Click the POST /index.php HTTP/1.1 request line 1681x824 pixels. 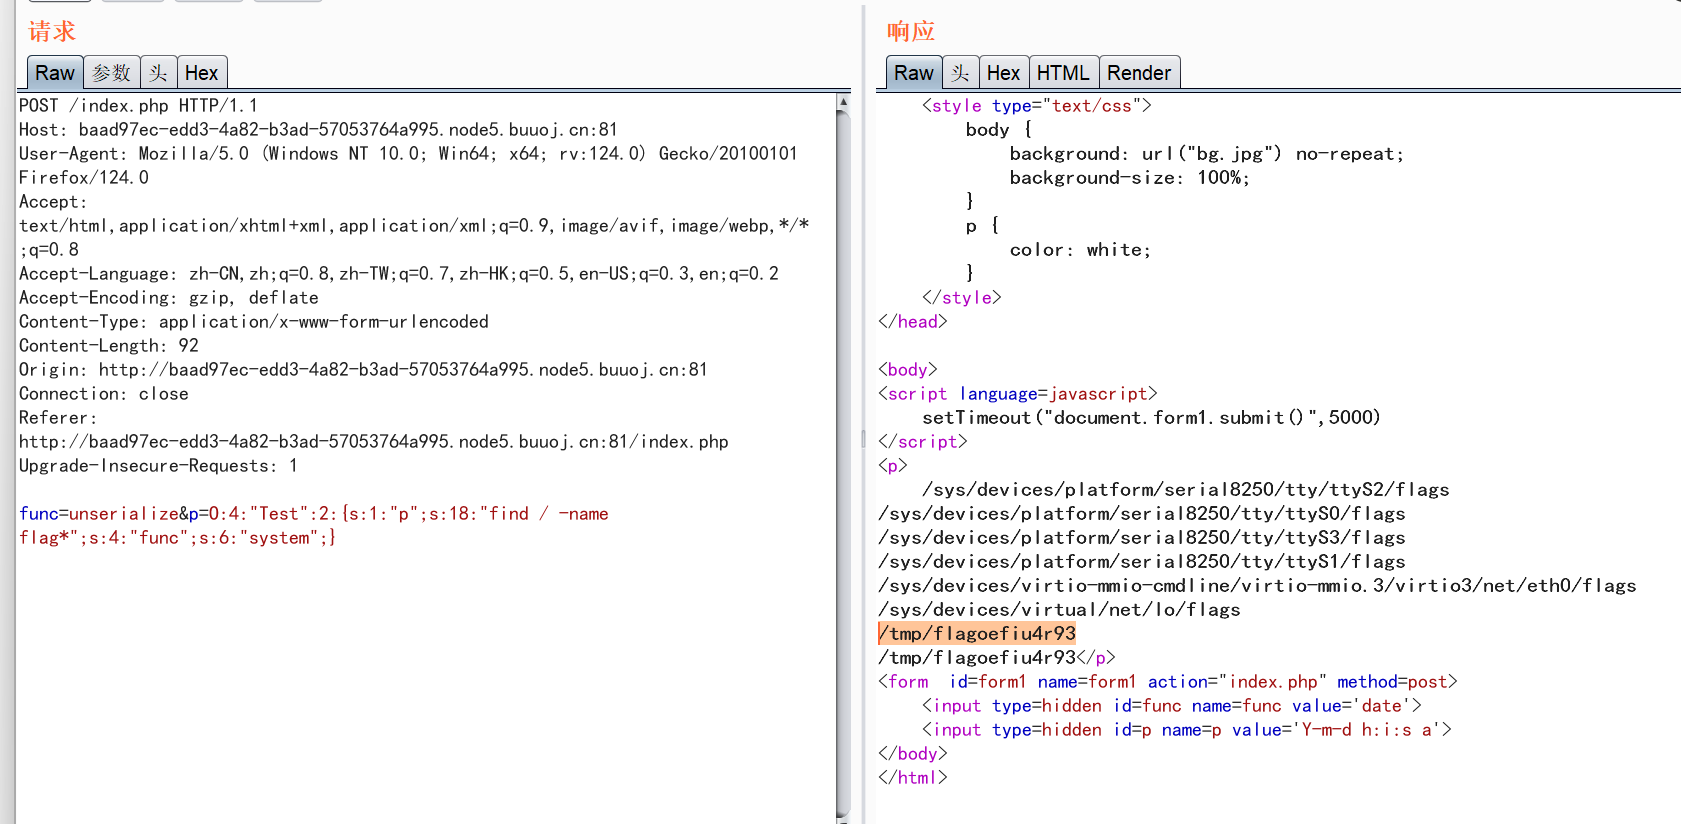click(x=138, y=105)
